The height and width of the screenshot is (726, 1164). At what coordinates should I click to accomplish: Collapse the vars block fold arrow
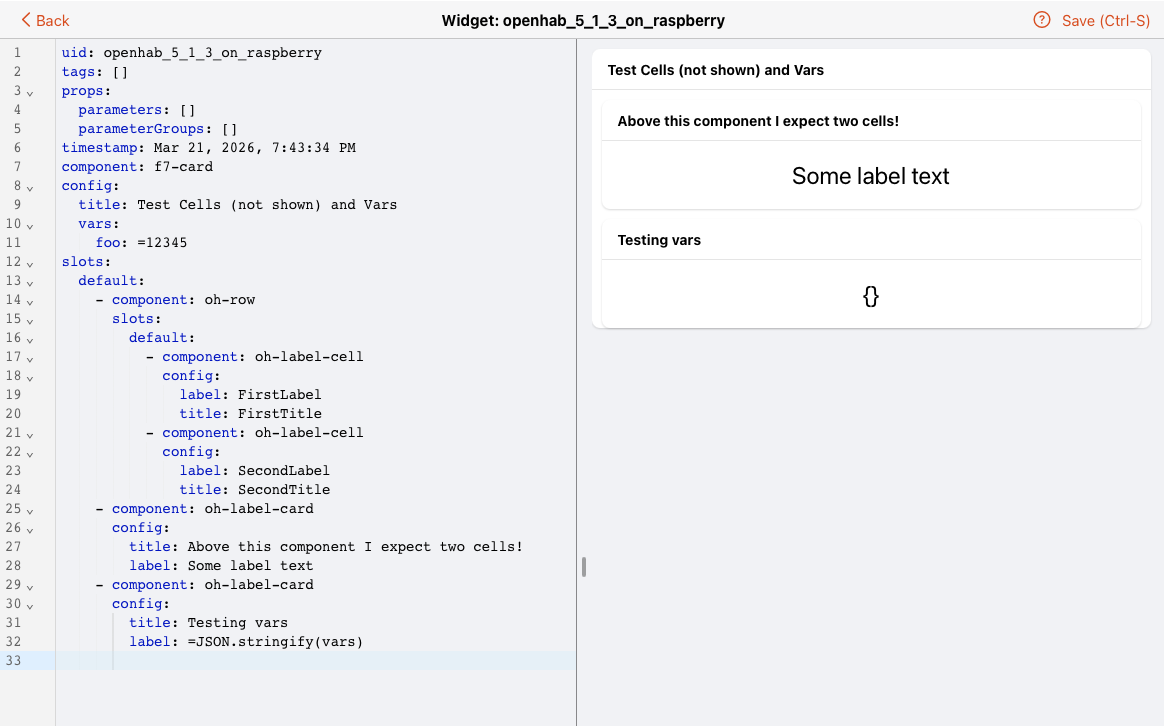click(x=30, y=225)
